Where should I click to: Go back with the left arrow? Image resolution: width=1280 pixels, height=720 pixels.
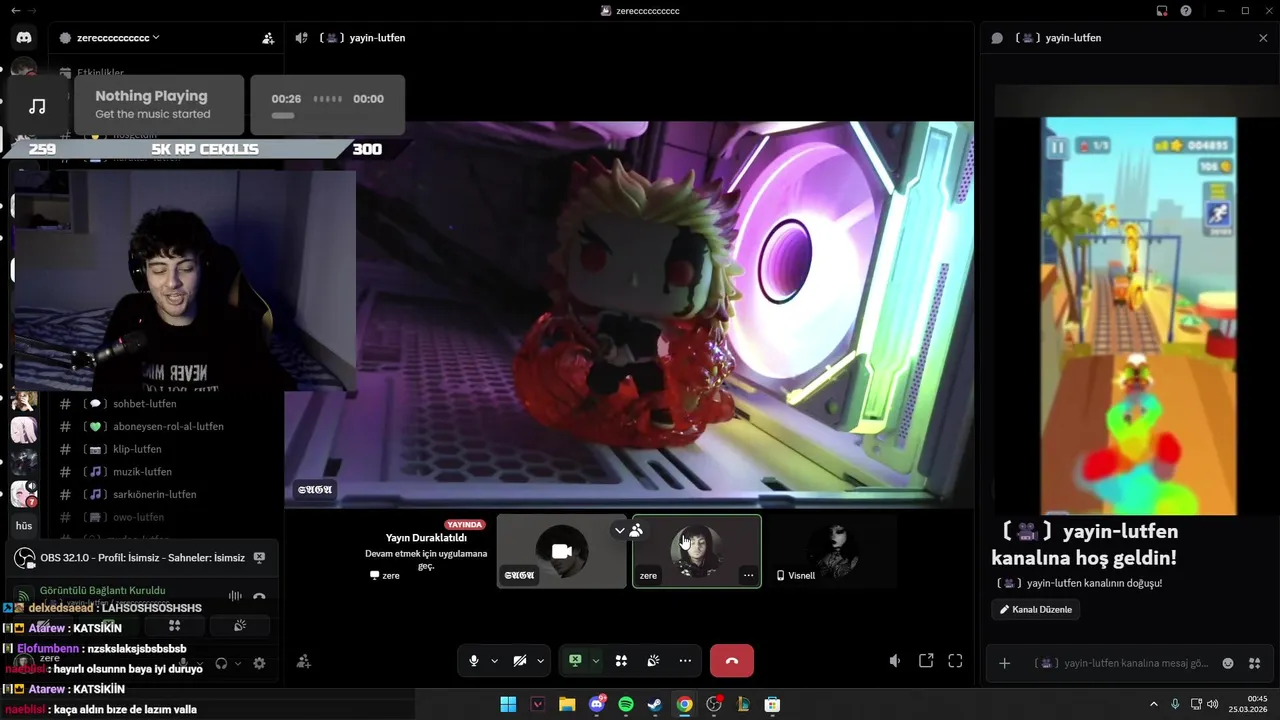click(x=15, y=11)
